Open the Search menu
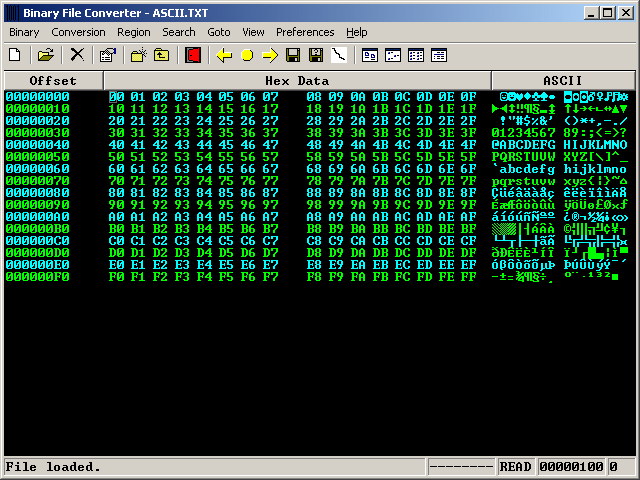Screen dimensions: 640x480 (179, 32)
